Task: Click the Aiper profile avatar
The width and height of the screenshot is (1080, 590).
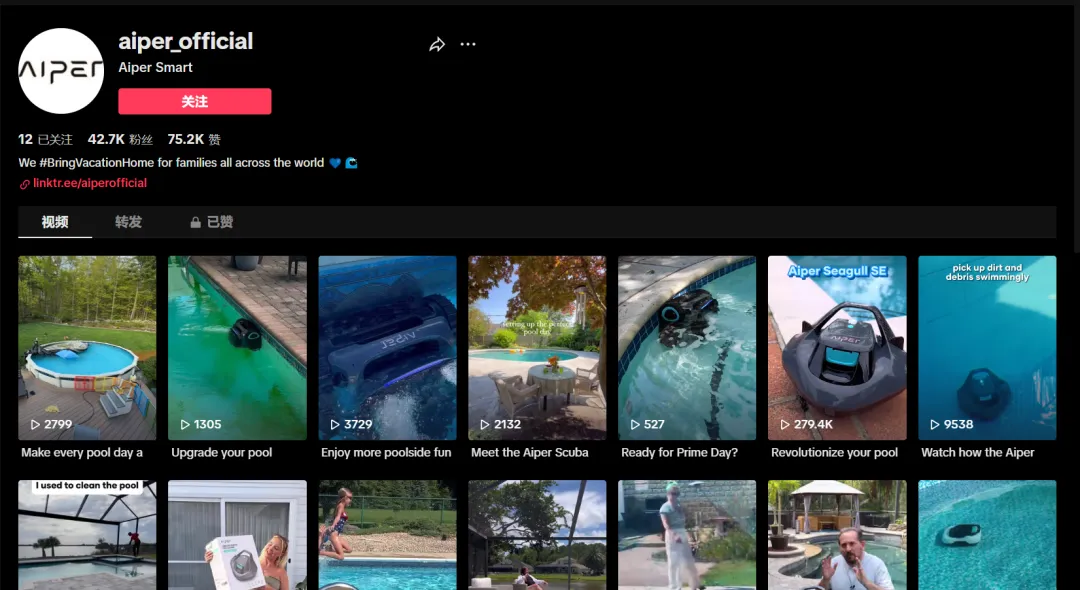Action: (61, 71)
